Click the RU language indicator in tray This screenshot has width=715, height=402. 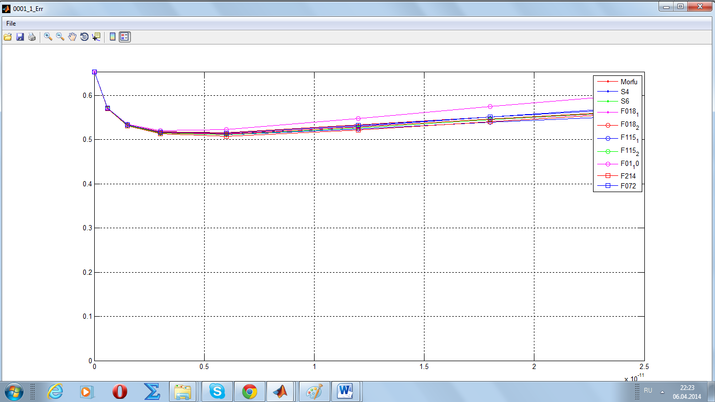tap(647, 391)
